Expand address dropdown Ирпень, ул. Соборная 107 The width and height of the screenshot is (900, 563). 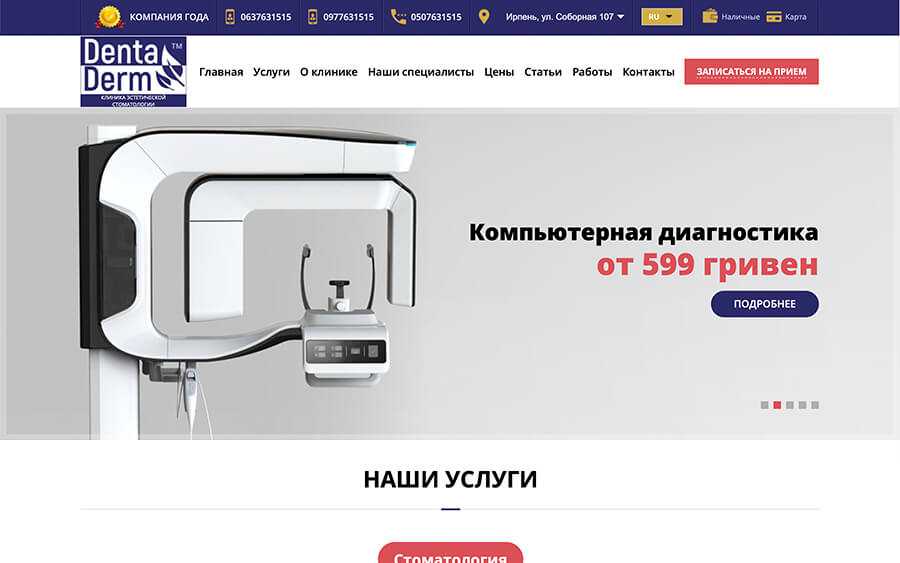tap(565, 17)
